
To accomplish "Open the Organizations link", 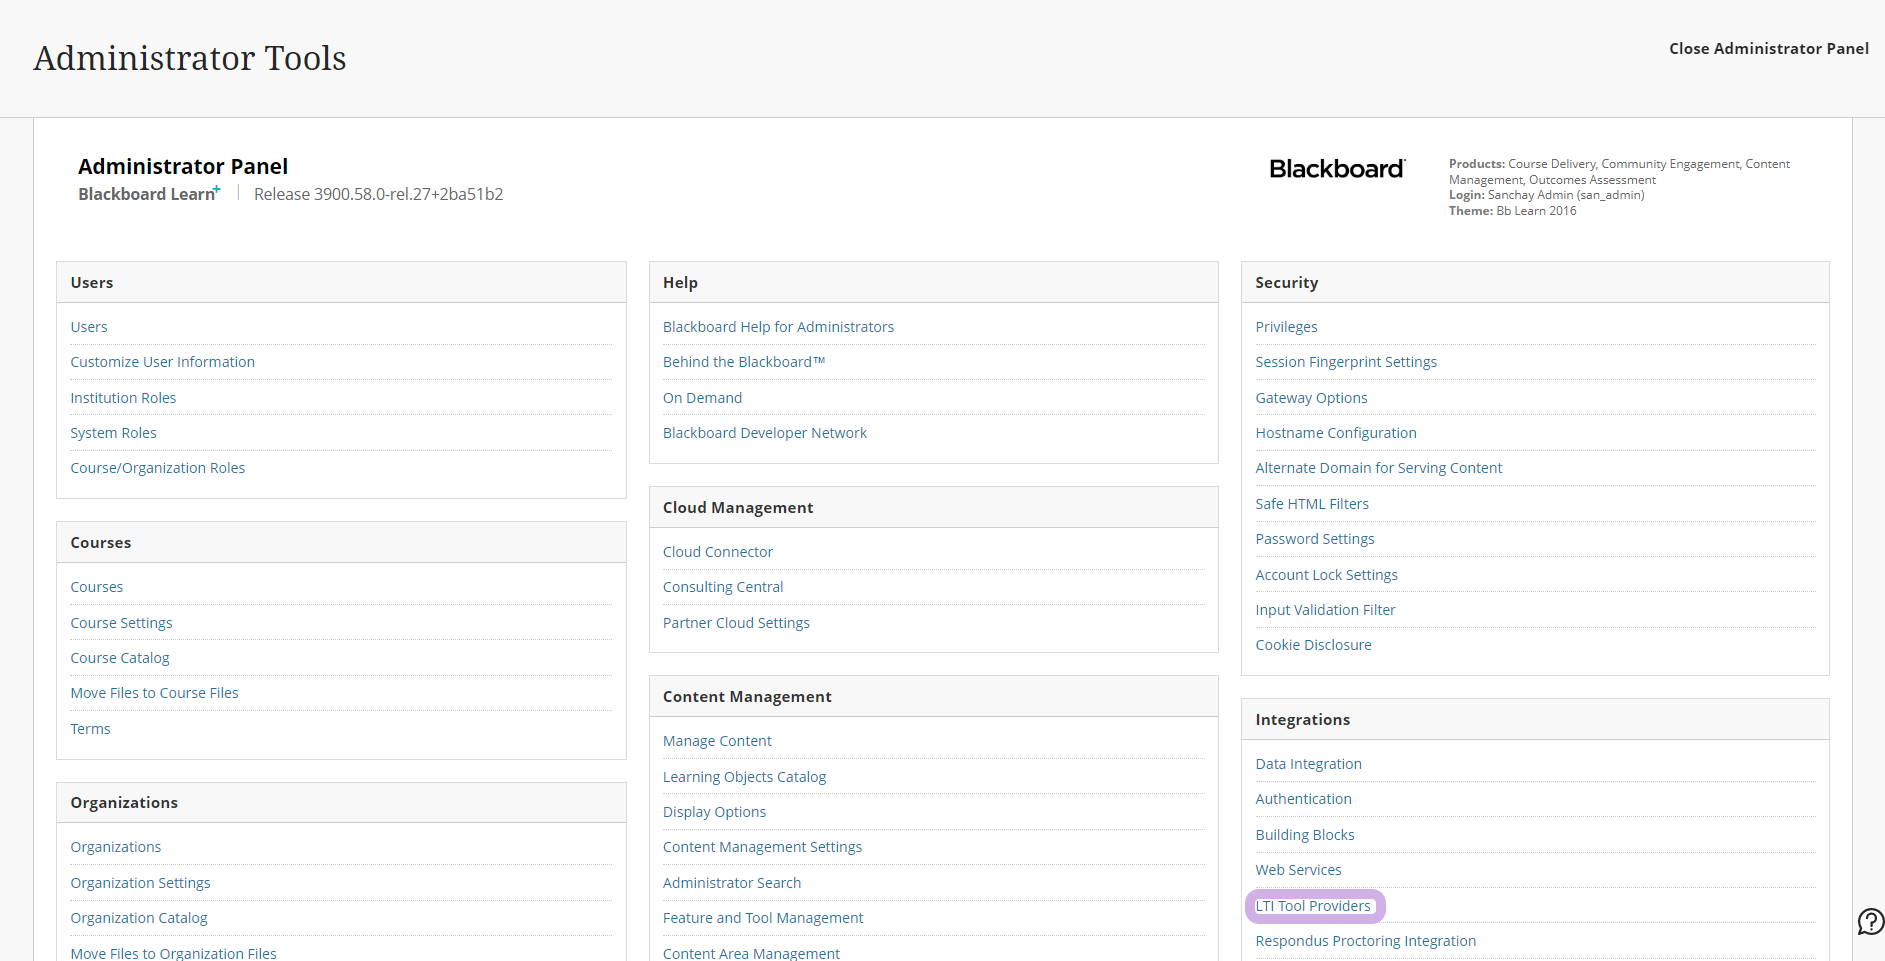I will pyautogui.click(x=115, y=847).
